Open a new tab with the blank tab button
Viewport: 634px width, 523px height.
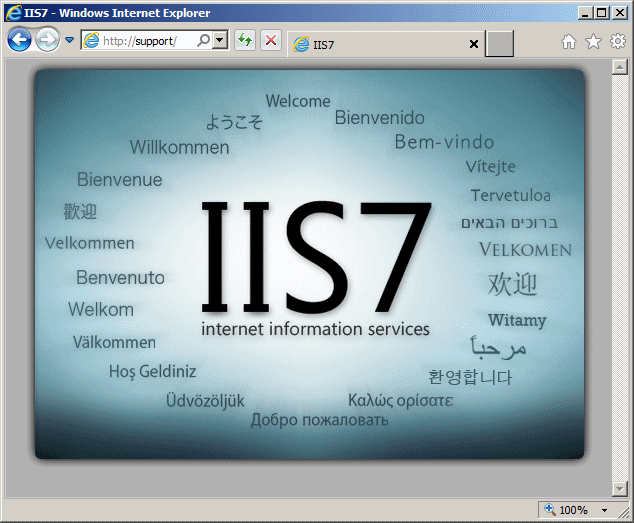(x=499, y=43)
